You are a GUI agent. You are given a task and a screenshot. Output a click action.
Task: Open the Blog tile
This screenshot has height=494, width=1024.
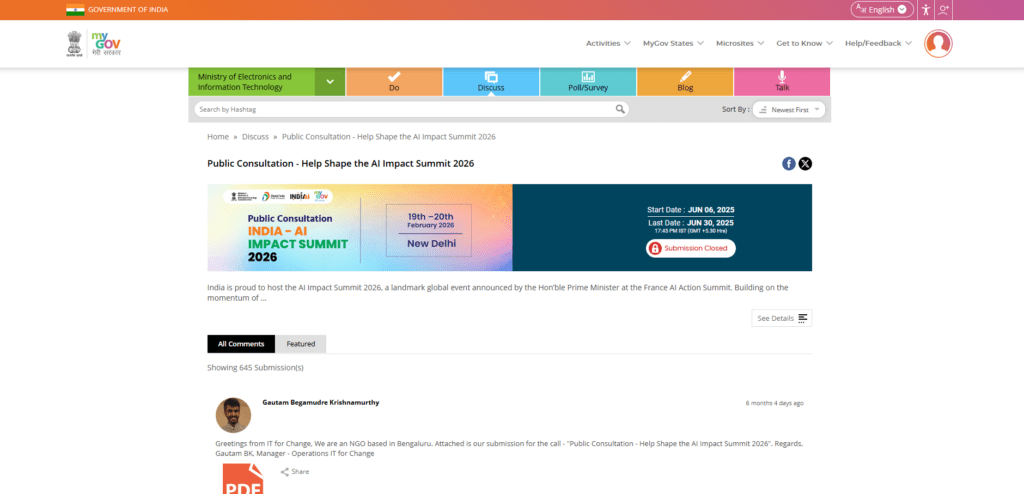tap(685, 82)
